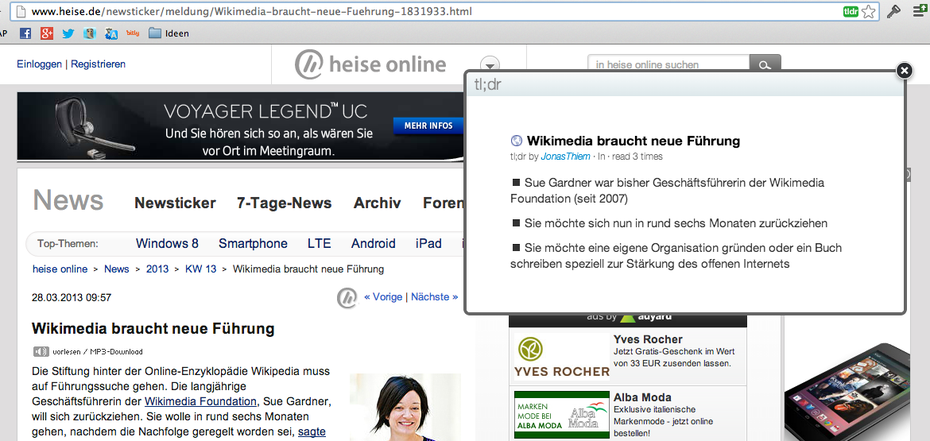
Task: Go to previous article via « Vorige
Action: tap(383, 297)
